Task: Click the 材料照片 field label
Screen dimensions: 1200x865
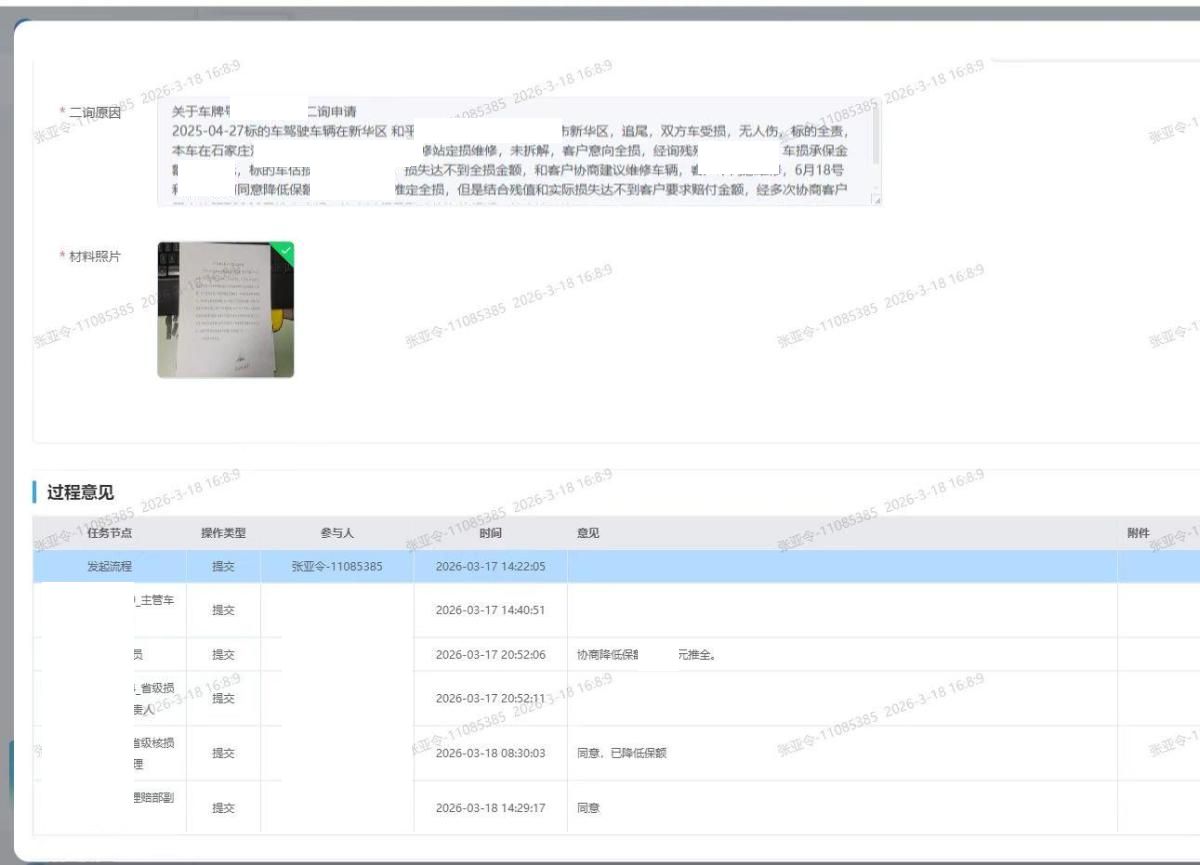Action: (93, 257)
